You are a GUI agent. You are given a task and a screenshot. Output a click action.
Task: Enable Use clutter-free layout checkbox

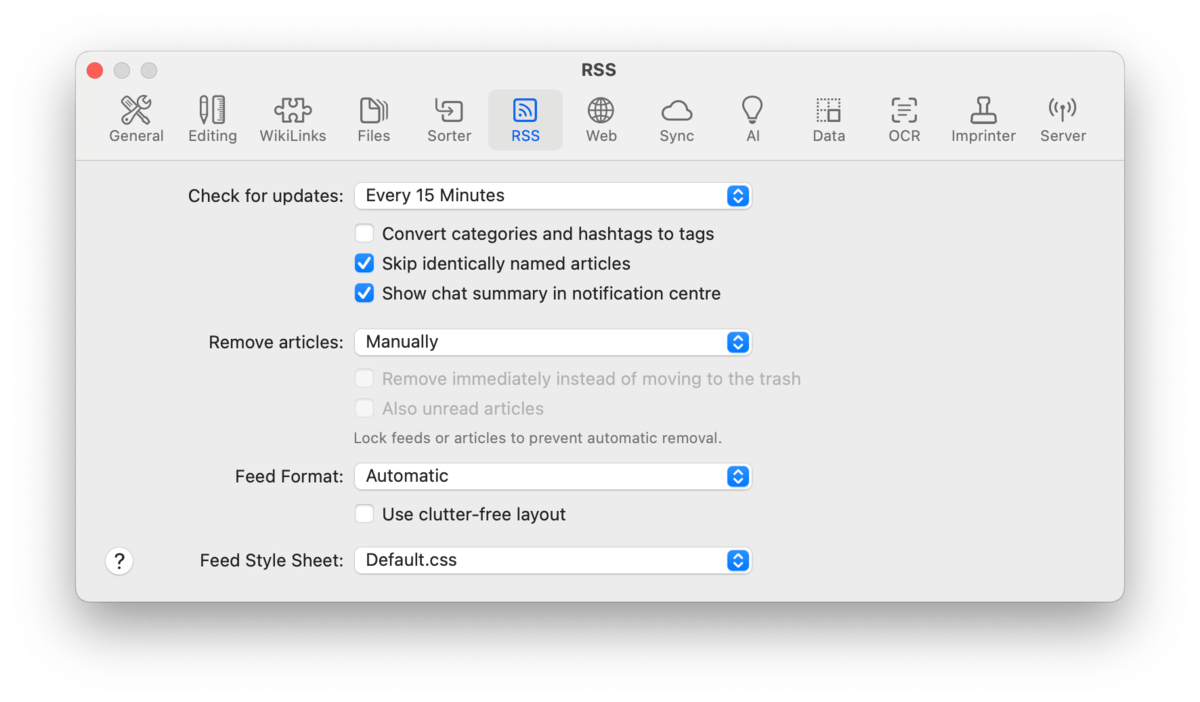pyautogui.click(x=365, y=515)
